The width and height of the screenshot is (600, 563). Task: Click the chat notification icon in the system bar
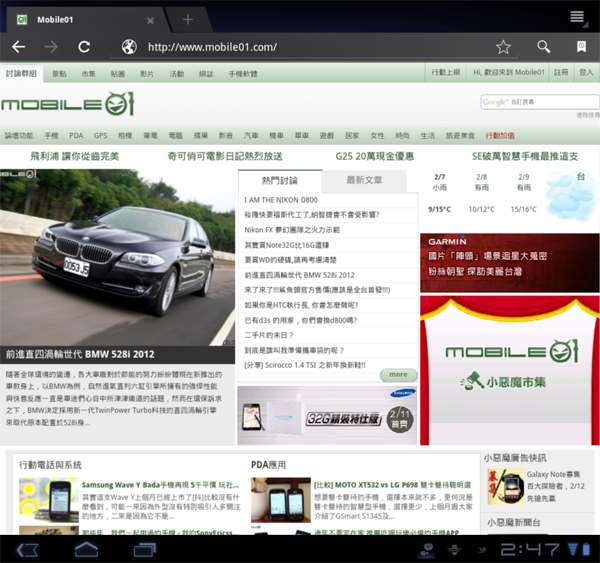[x=427, y=550]
